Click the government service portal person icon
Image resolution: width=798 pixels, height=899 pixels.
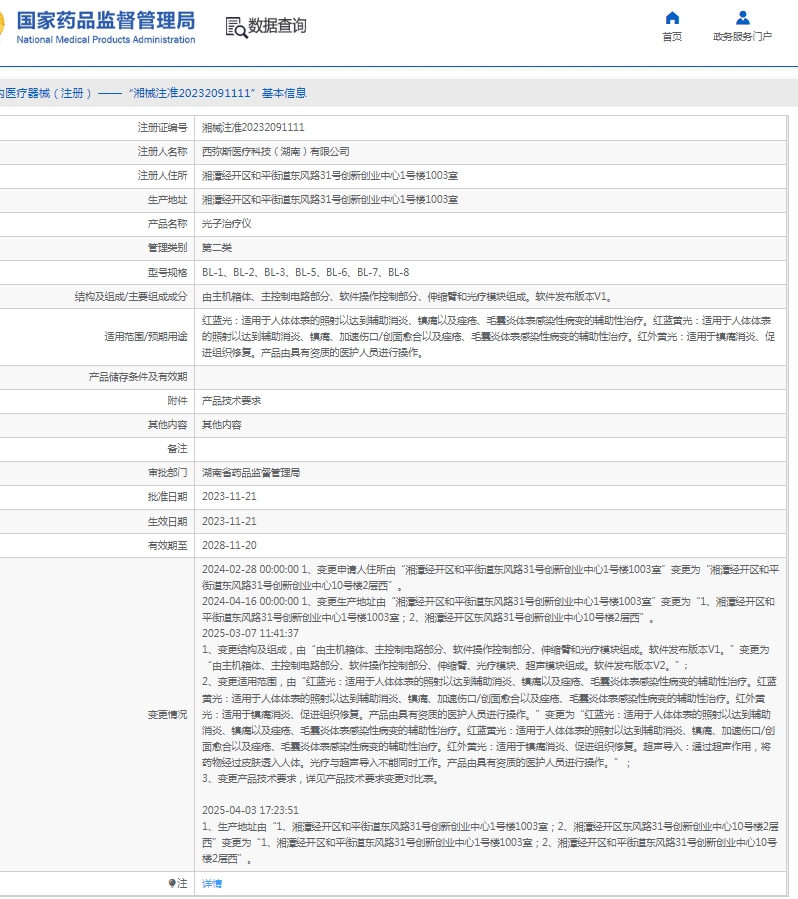[742, 18]
